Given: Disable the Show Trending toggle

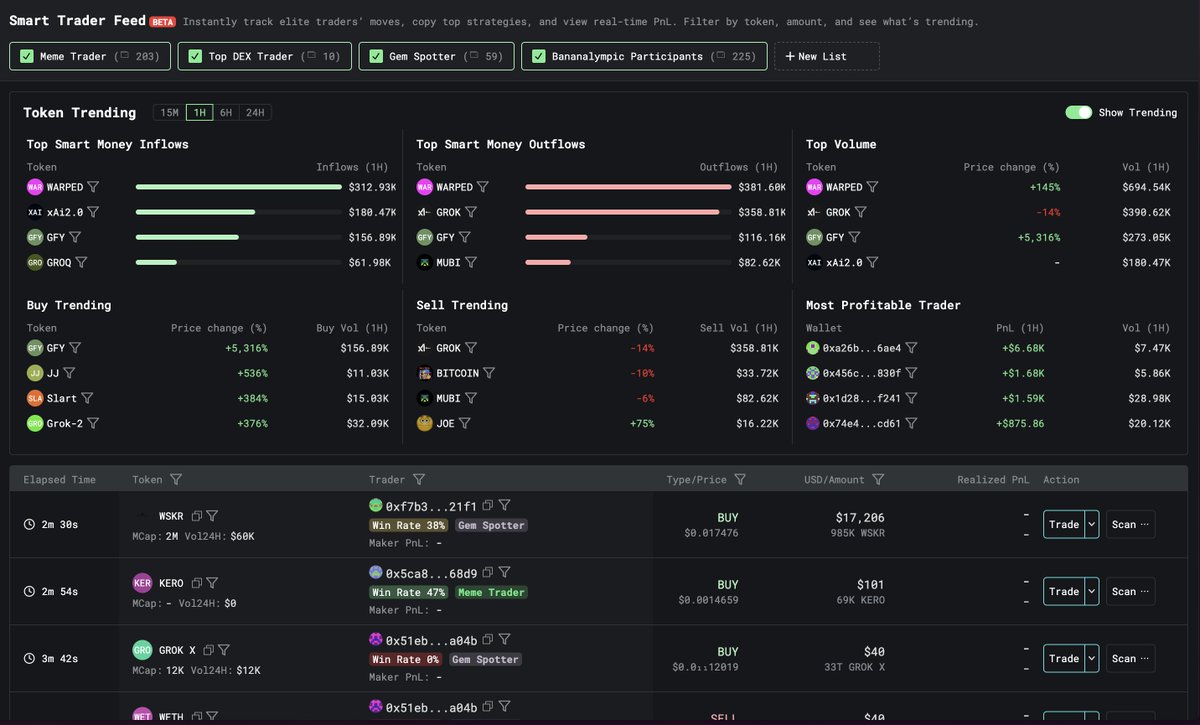Looking at the screenshot, I should point(1078,113).
